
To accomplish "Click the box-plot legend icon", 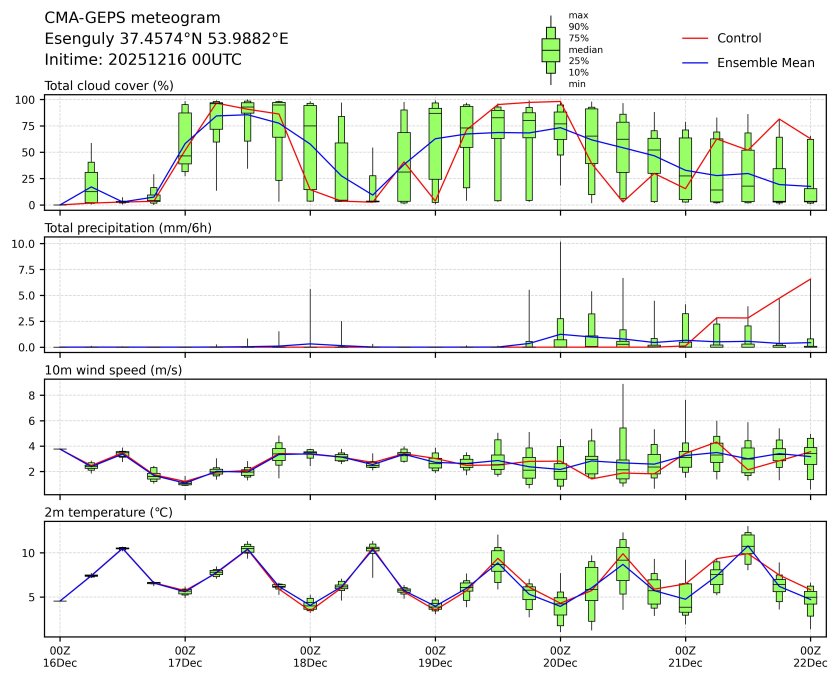I will [550, 49].
